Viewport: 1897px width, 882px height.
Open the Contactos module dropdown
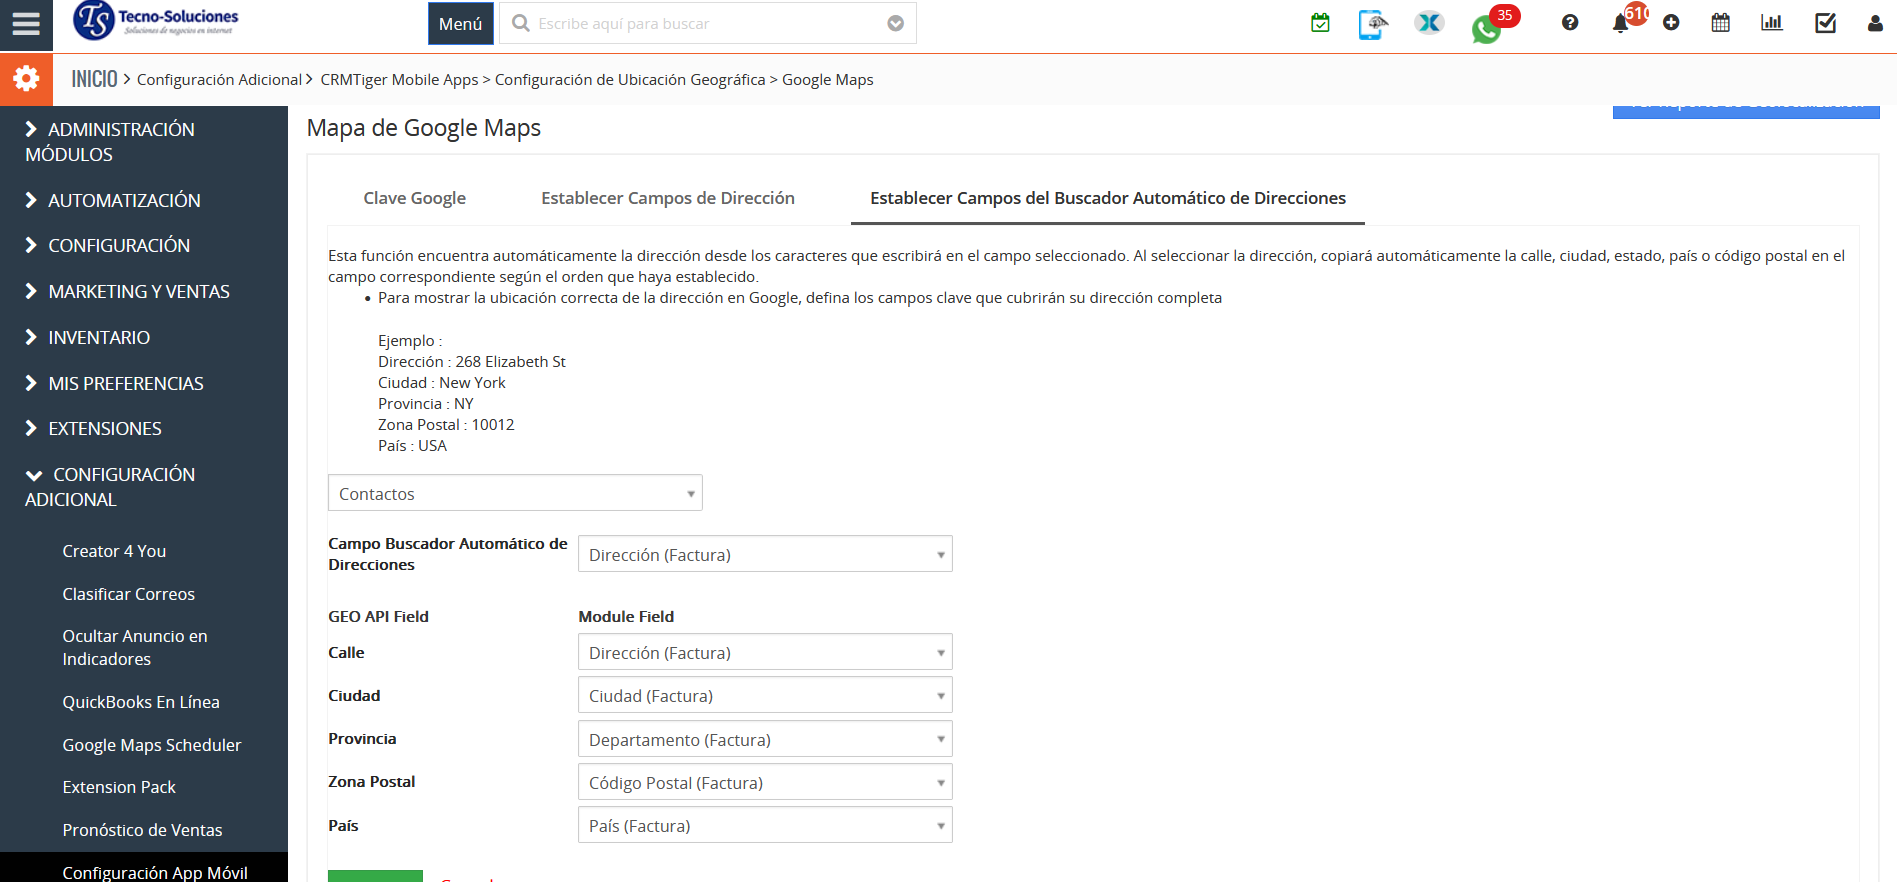pos(515,493)
